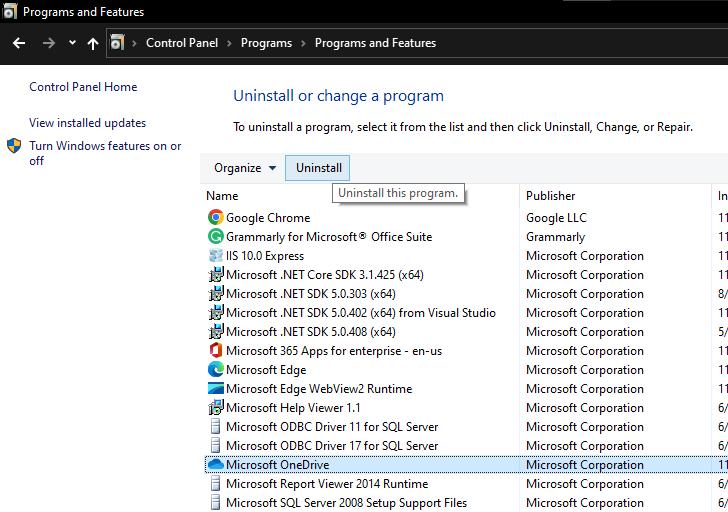Open Control Panel Home link
Screen dimensions: 728x512
click(x=83, y=87)
